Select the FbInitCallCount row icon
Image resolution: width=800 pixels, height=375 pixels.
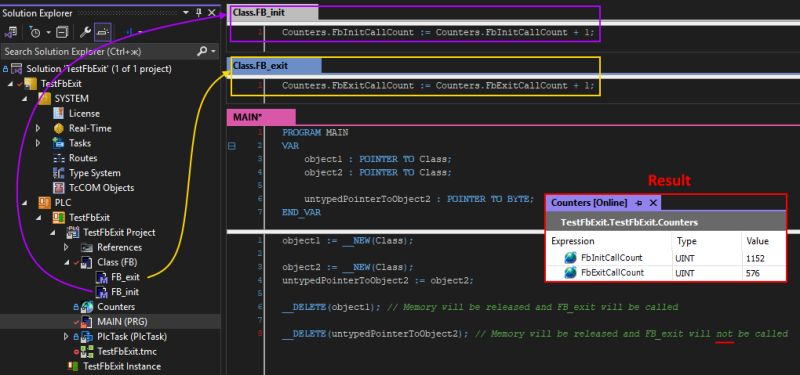pyautogui.click(x=570, y=258)
